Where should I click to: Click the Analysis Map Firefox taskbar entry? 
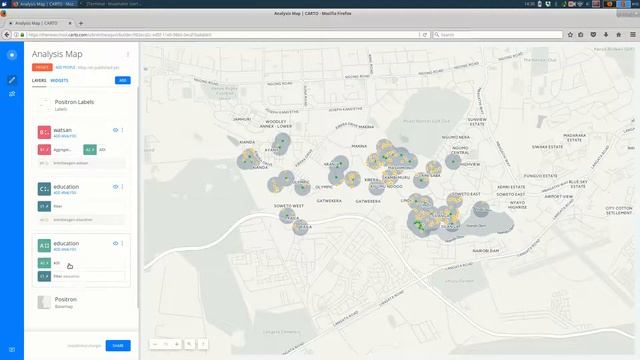tap(44, 4)
